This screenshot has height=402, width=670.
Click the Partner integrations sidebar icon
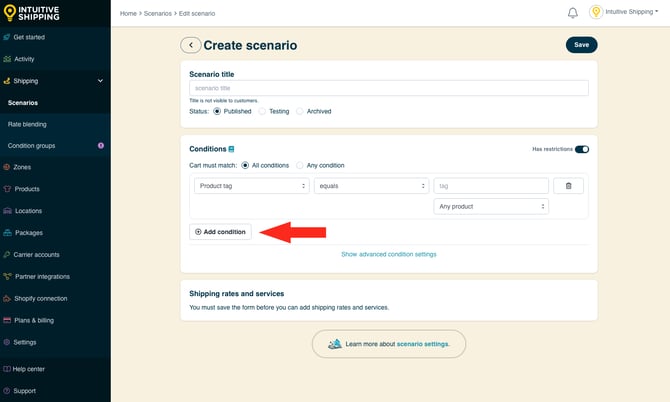(7, 276)
